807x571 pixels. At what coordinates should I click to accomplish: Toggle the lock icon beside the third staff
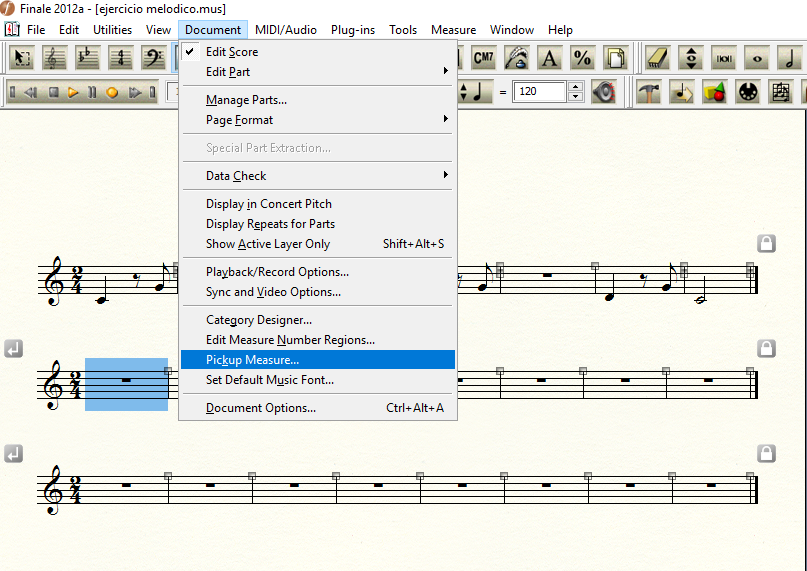point(766,452)
